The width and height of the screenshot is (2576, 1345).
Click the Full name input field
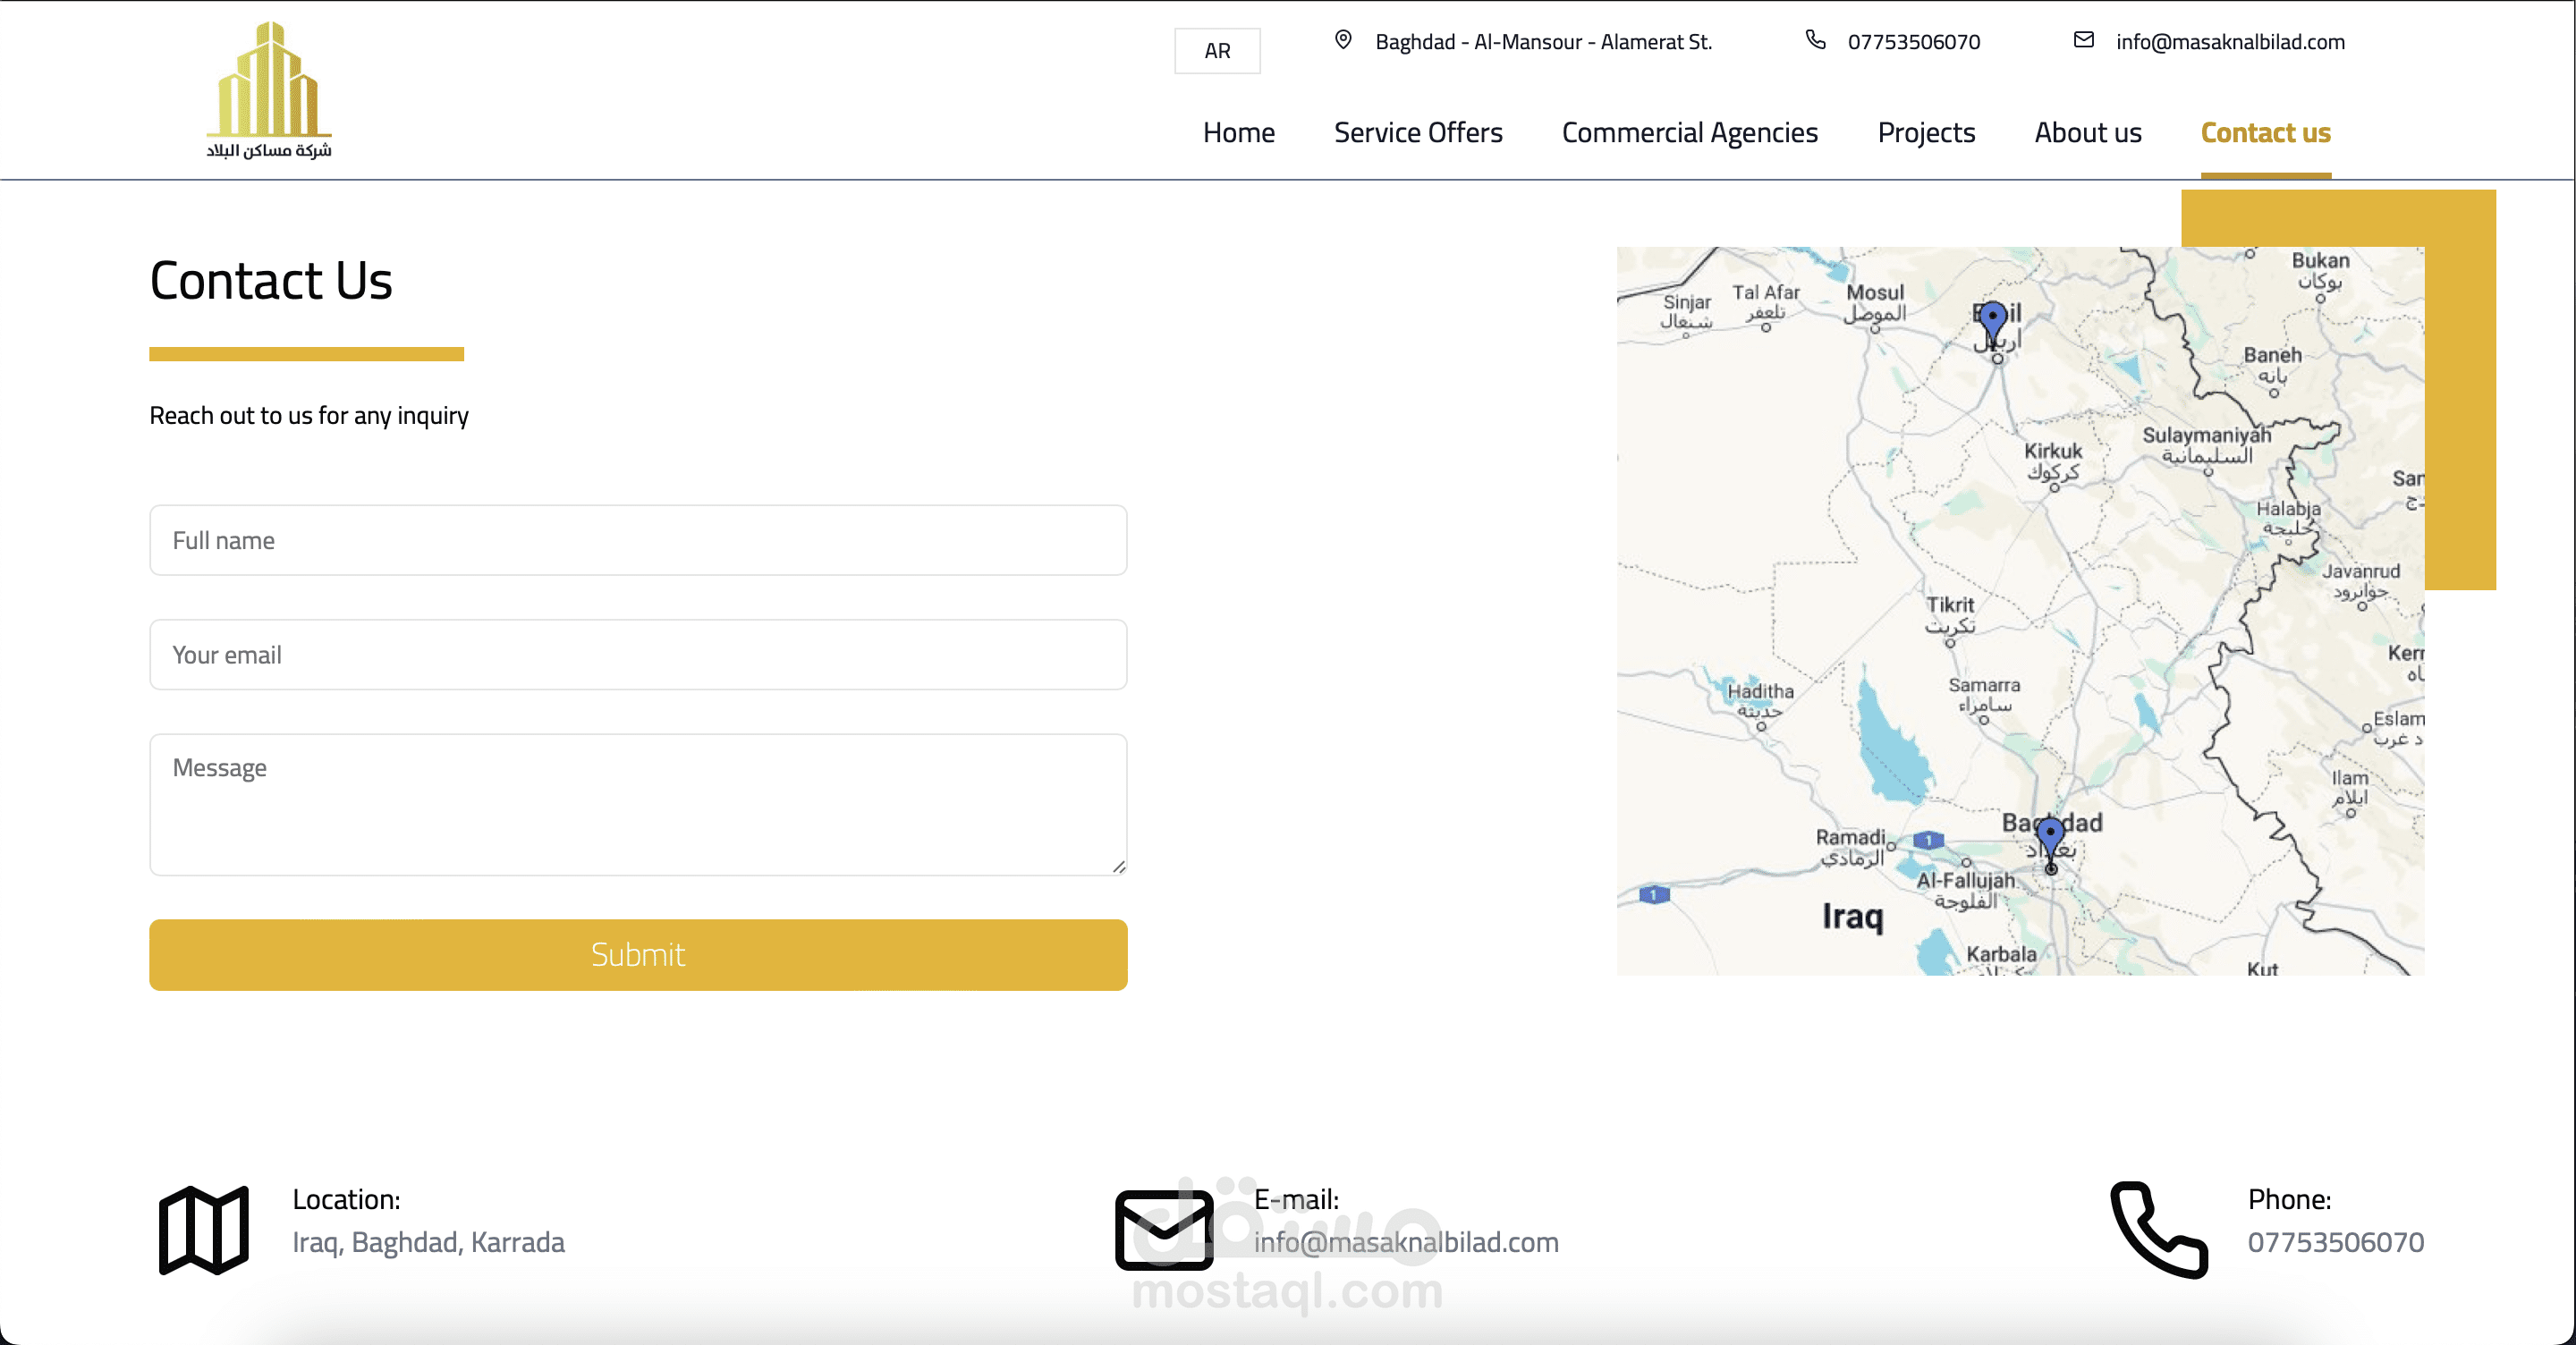(x=638, y=540)
